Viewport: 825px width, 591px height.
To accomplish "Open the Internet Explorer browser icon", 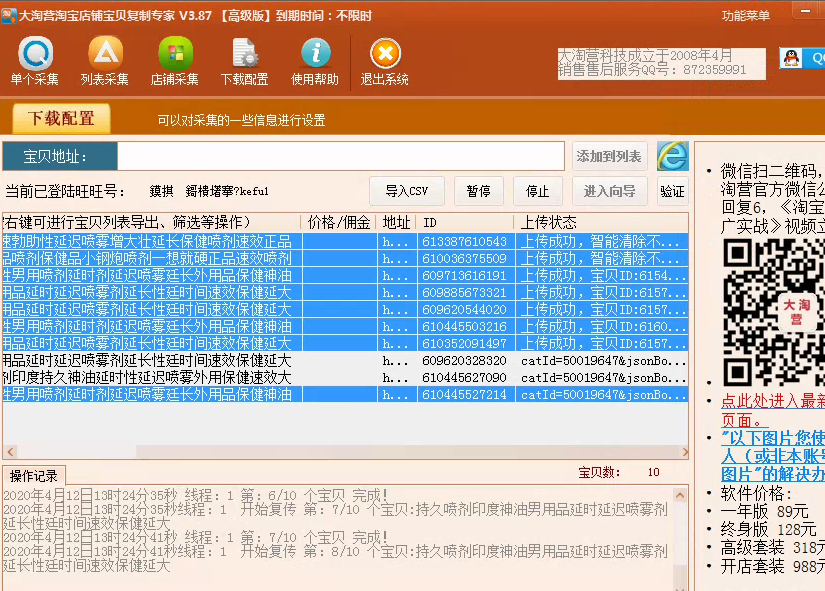I will coord(672,156).
